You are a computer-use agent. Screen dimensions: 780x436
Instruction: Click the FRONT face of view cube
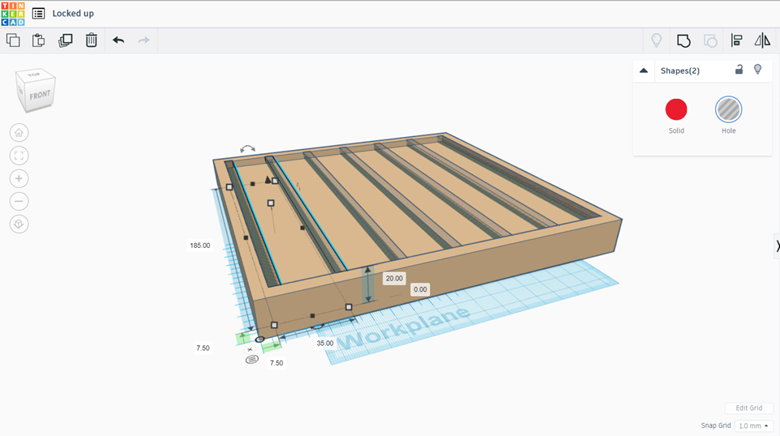[x=40, y=95]
